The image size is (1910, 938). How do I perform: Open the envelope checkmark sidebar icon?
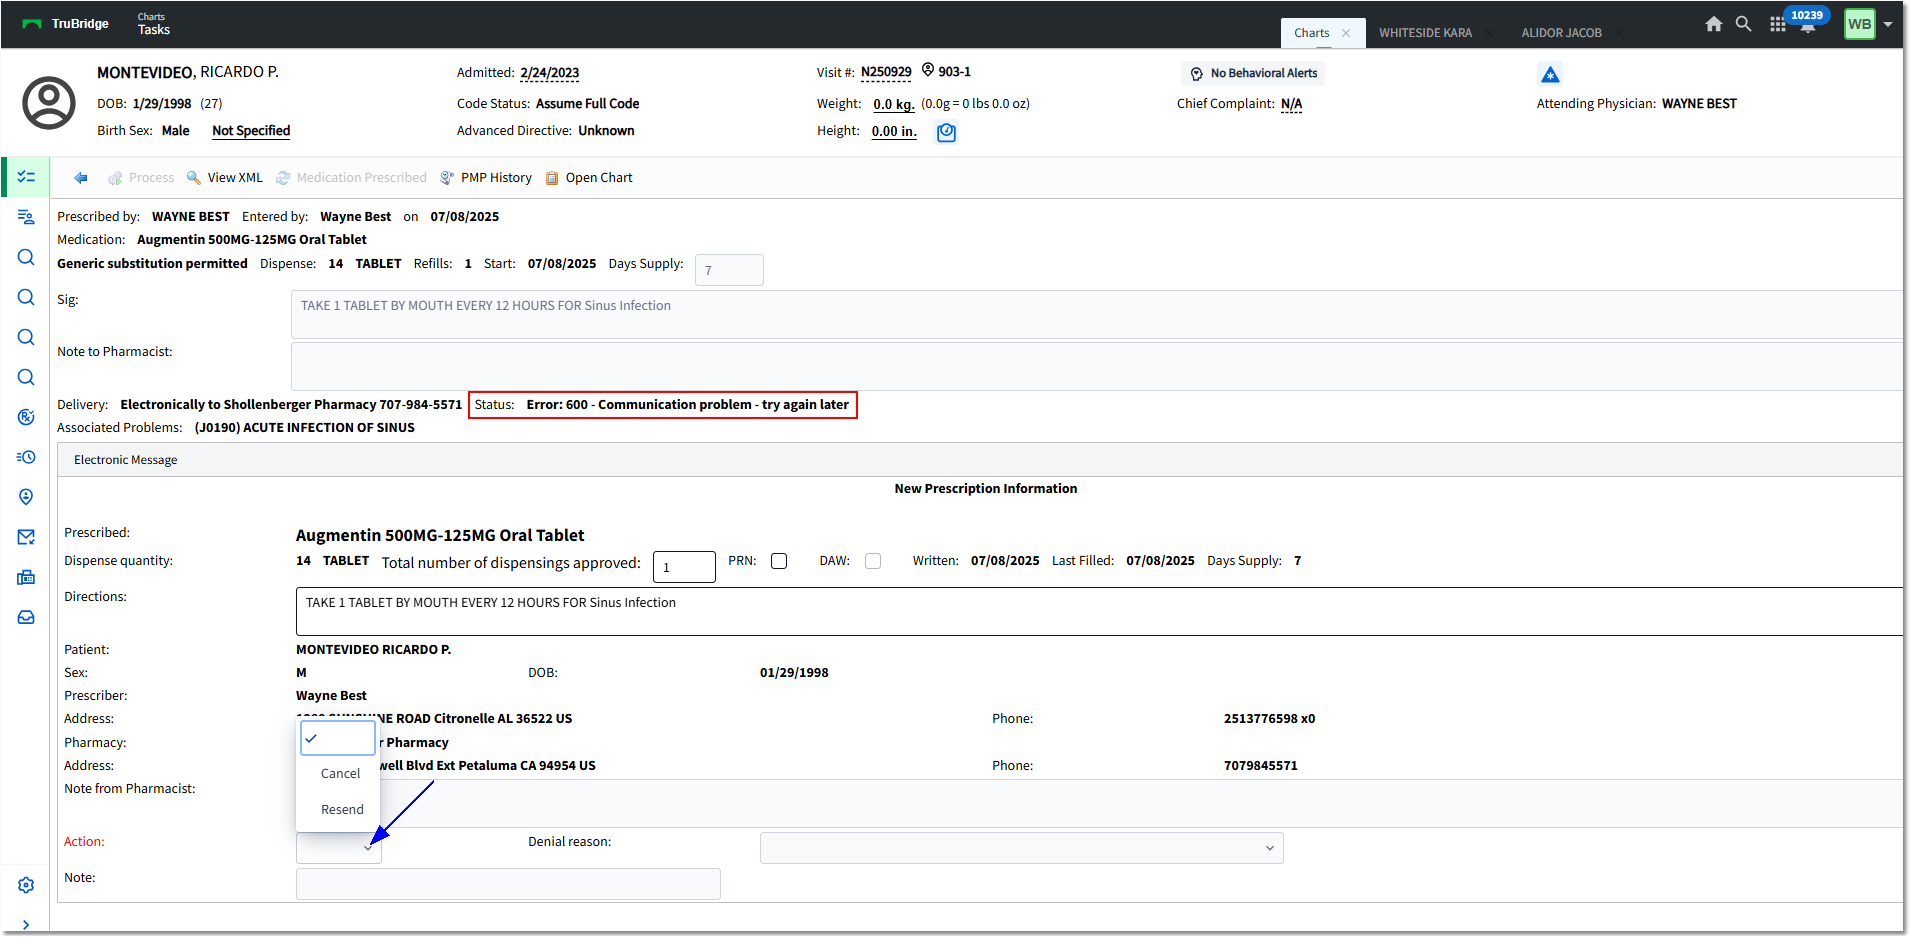point(26,537)
